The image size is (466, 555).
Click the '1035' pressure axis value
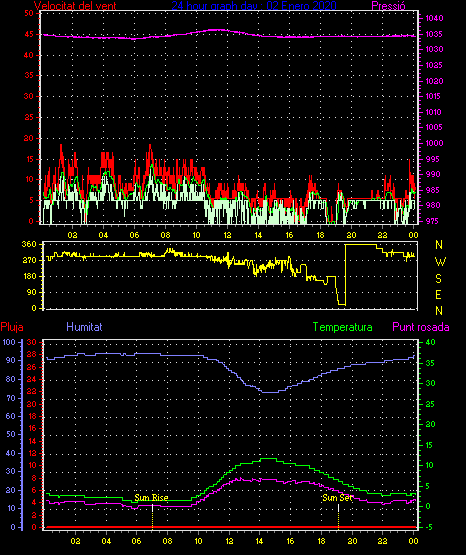434,34
